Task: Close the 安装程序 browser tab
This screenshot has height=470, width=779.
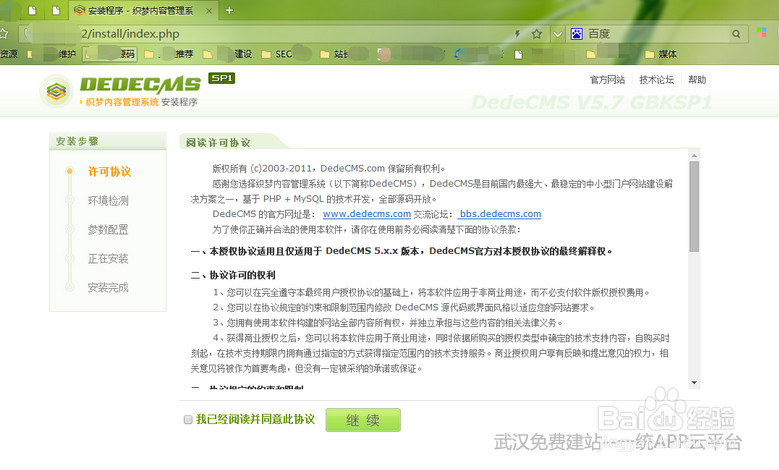Action: [209, 10]
